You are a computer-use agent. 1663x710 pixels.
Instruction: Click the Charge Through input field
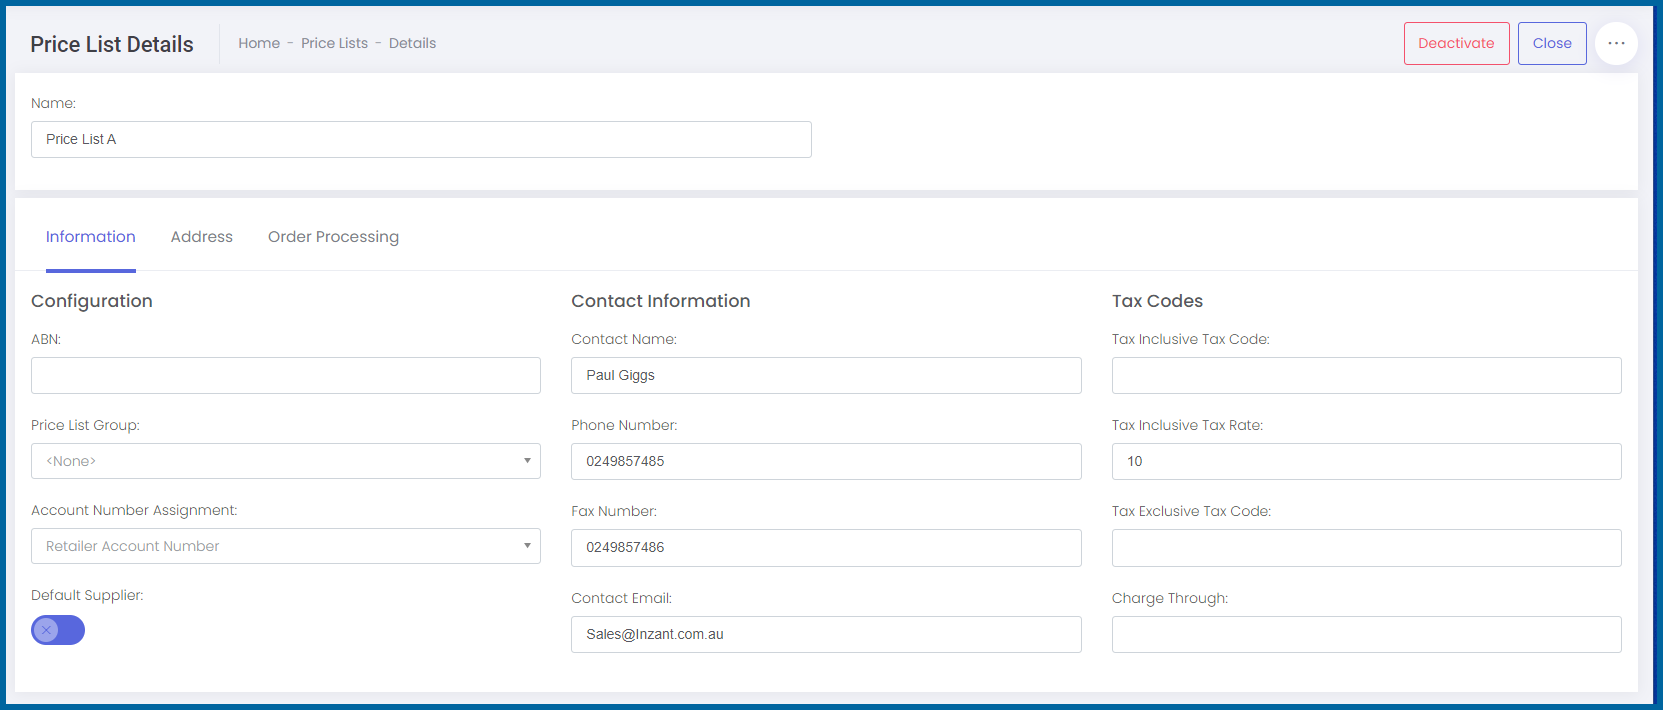[1366, 634]
